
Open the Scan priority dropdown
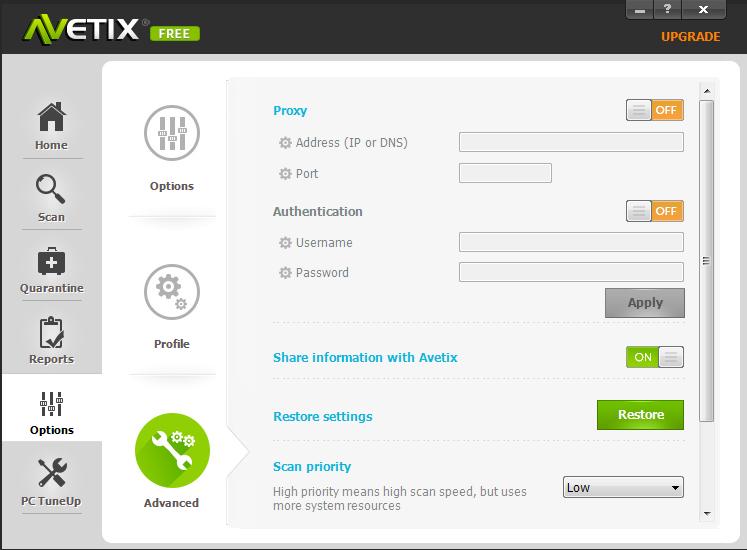622,488
